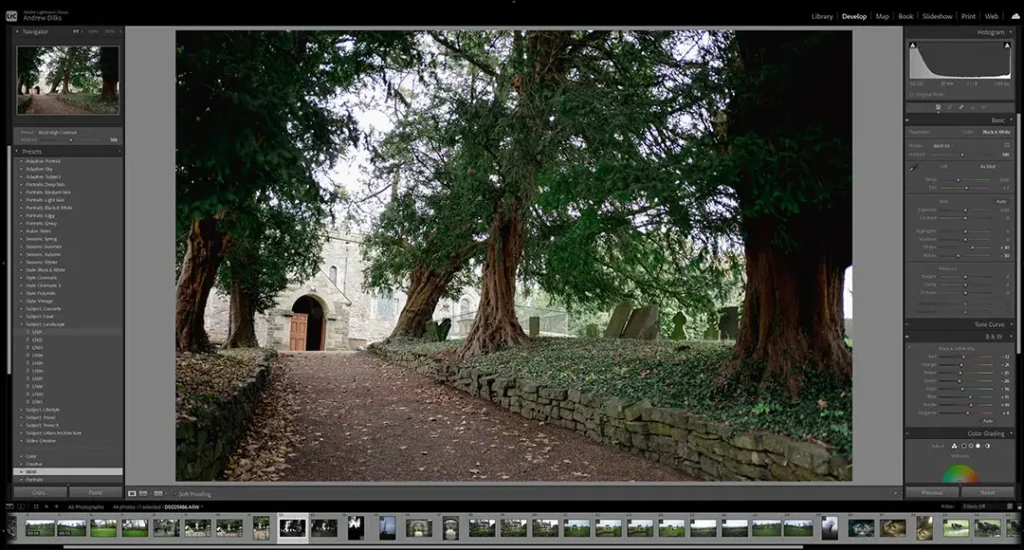
Task: Select the Global circle icon in Color Grading
Action: (x=987, y=446)
